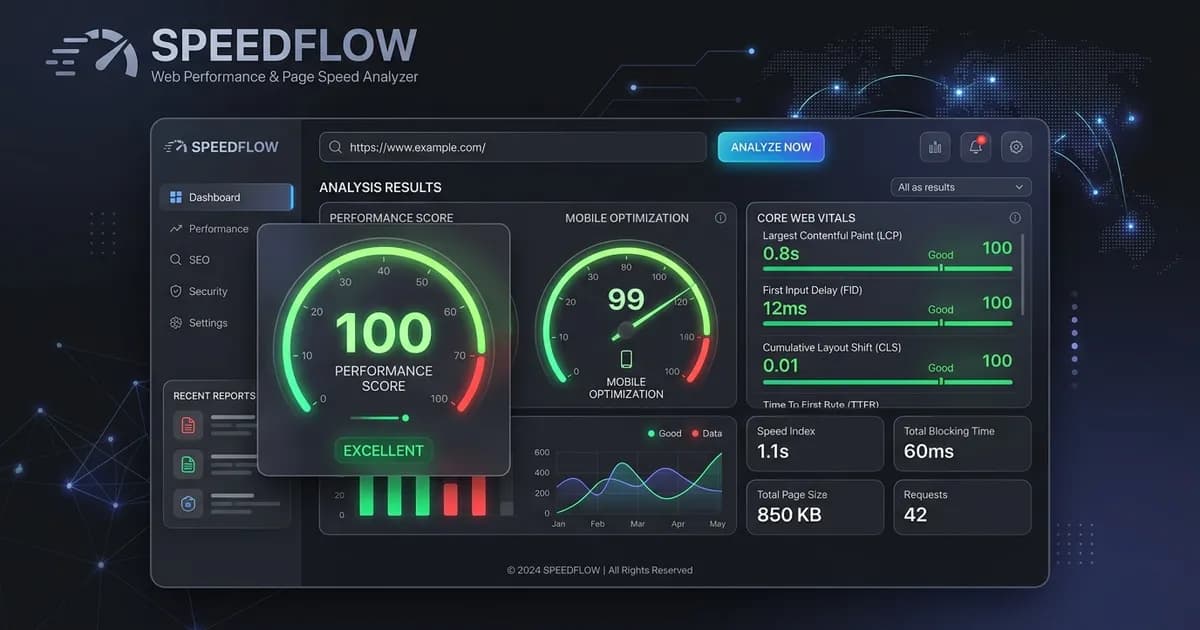Toggle the Good legend series
Viewport: 1200px width, 630px height.
point(664,433)
